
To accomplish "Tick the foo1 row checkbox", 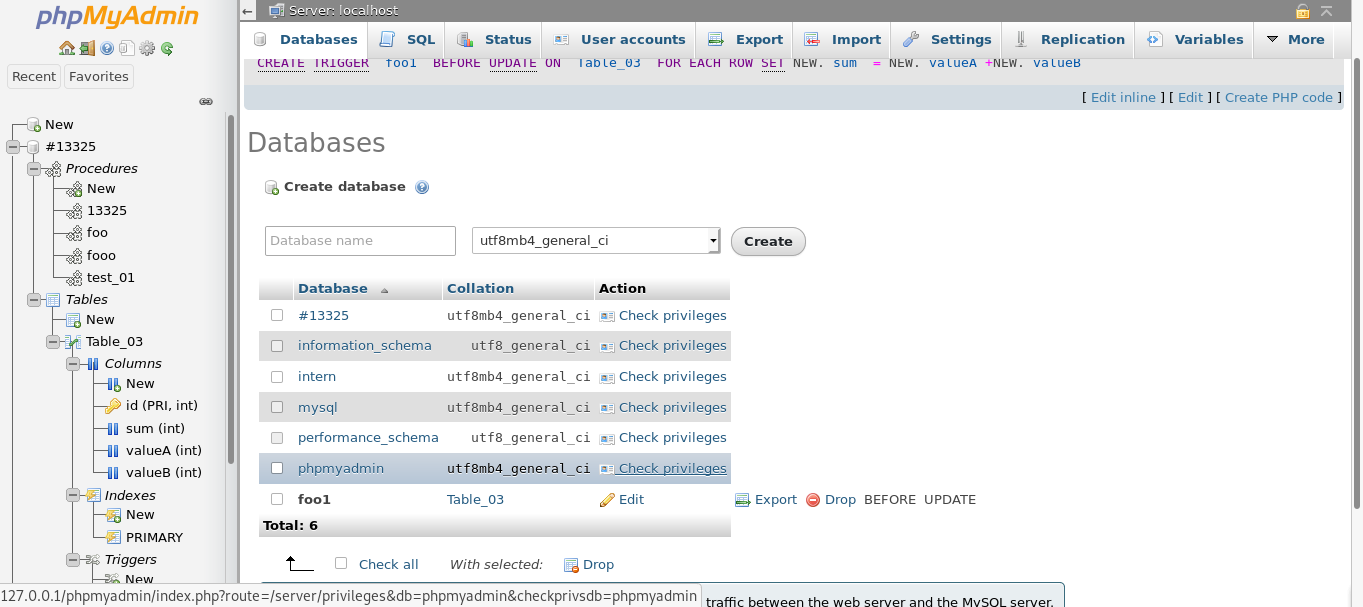I will (x=277, y=499).
